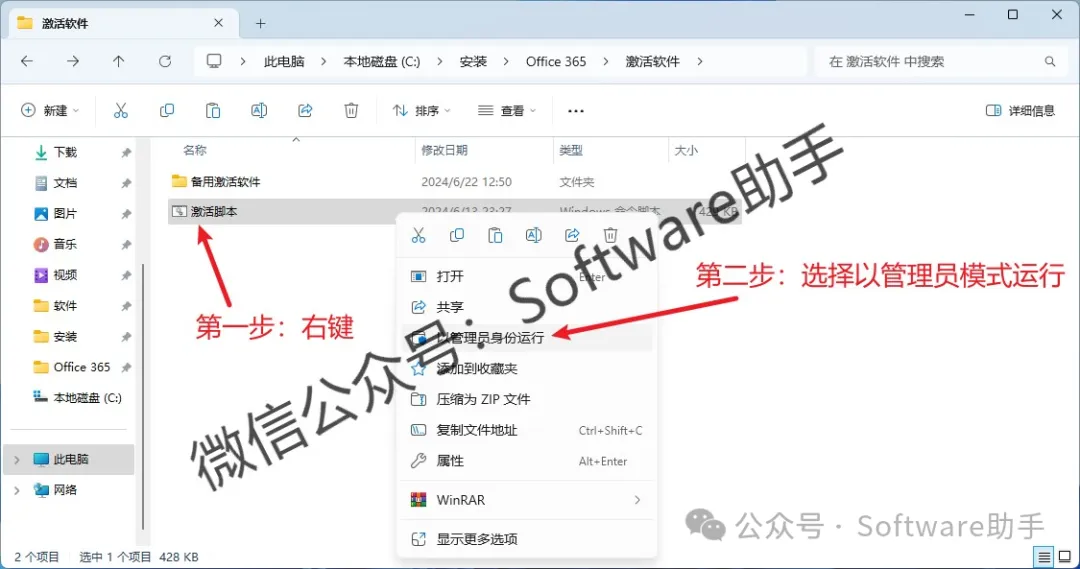Image resolution: width=1080 pixels, height=569 pixels.
Task: Click the Copy icon in the context menu
Action: [457, 236]
